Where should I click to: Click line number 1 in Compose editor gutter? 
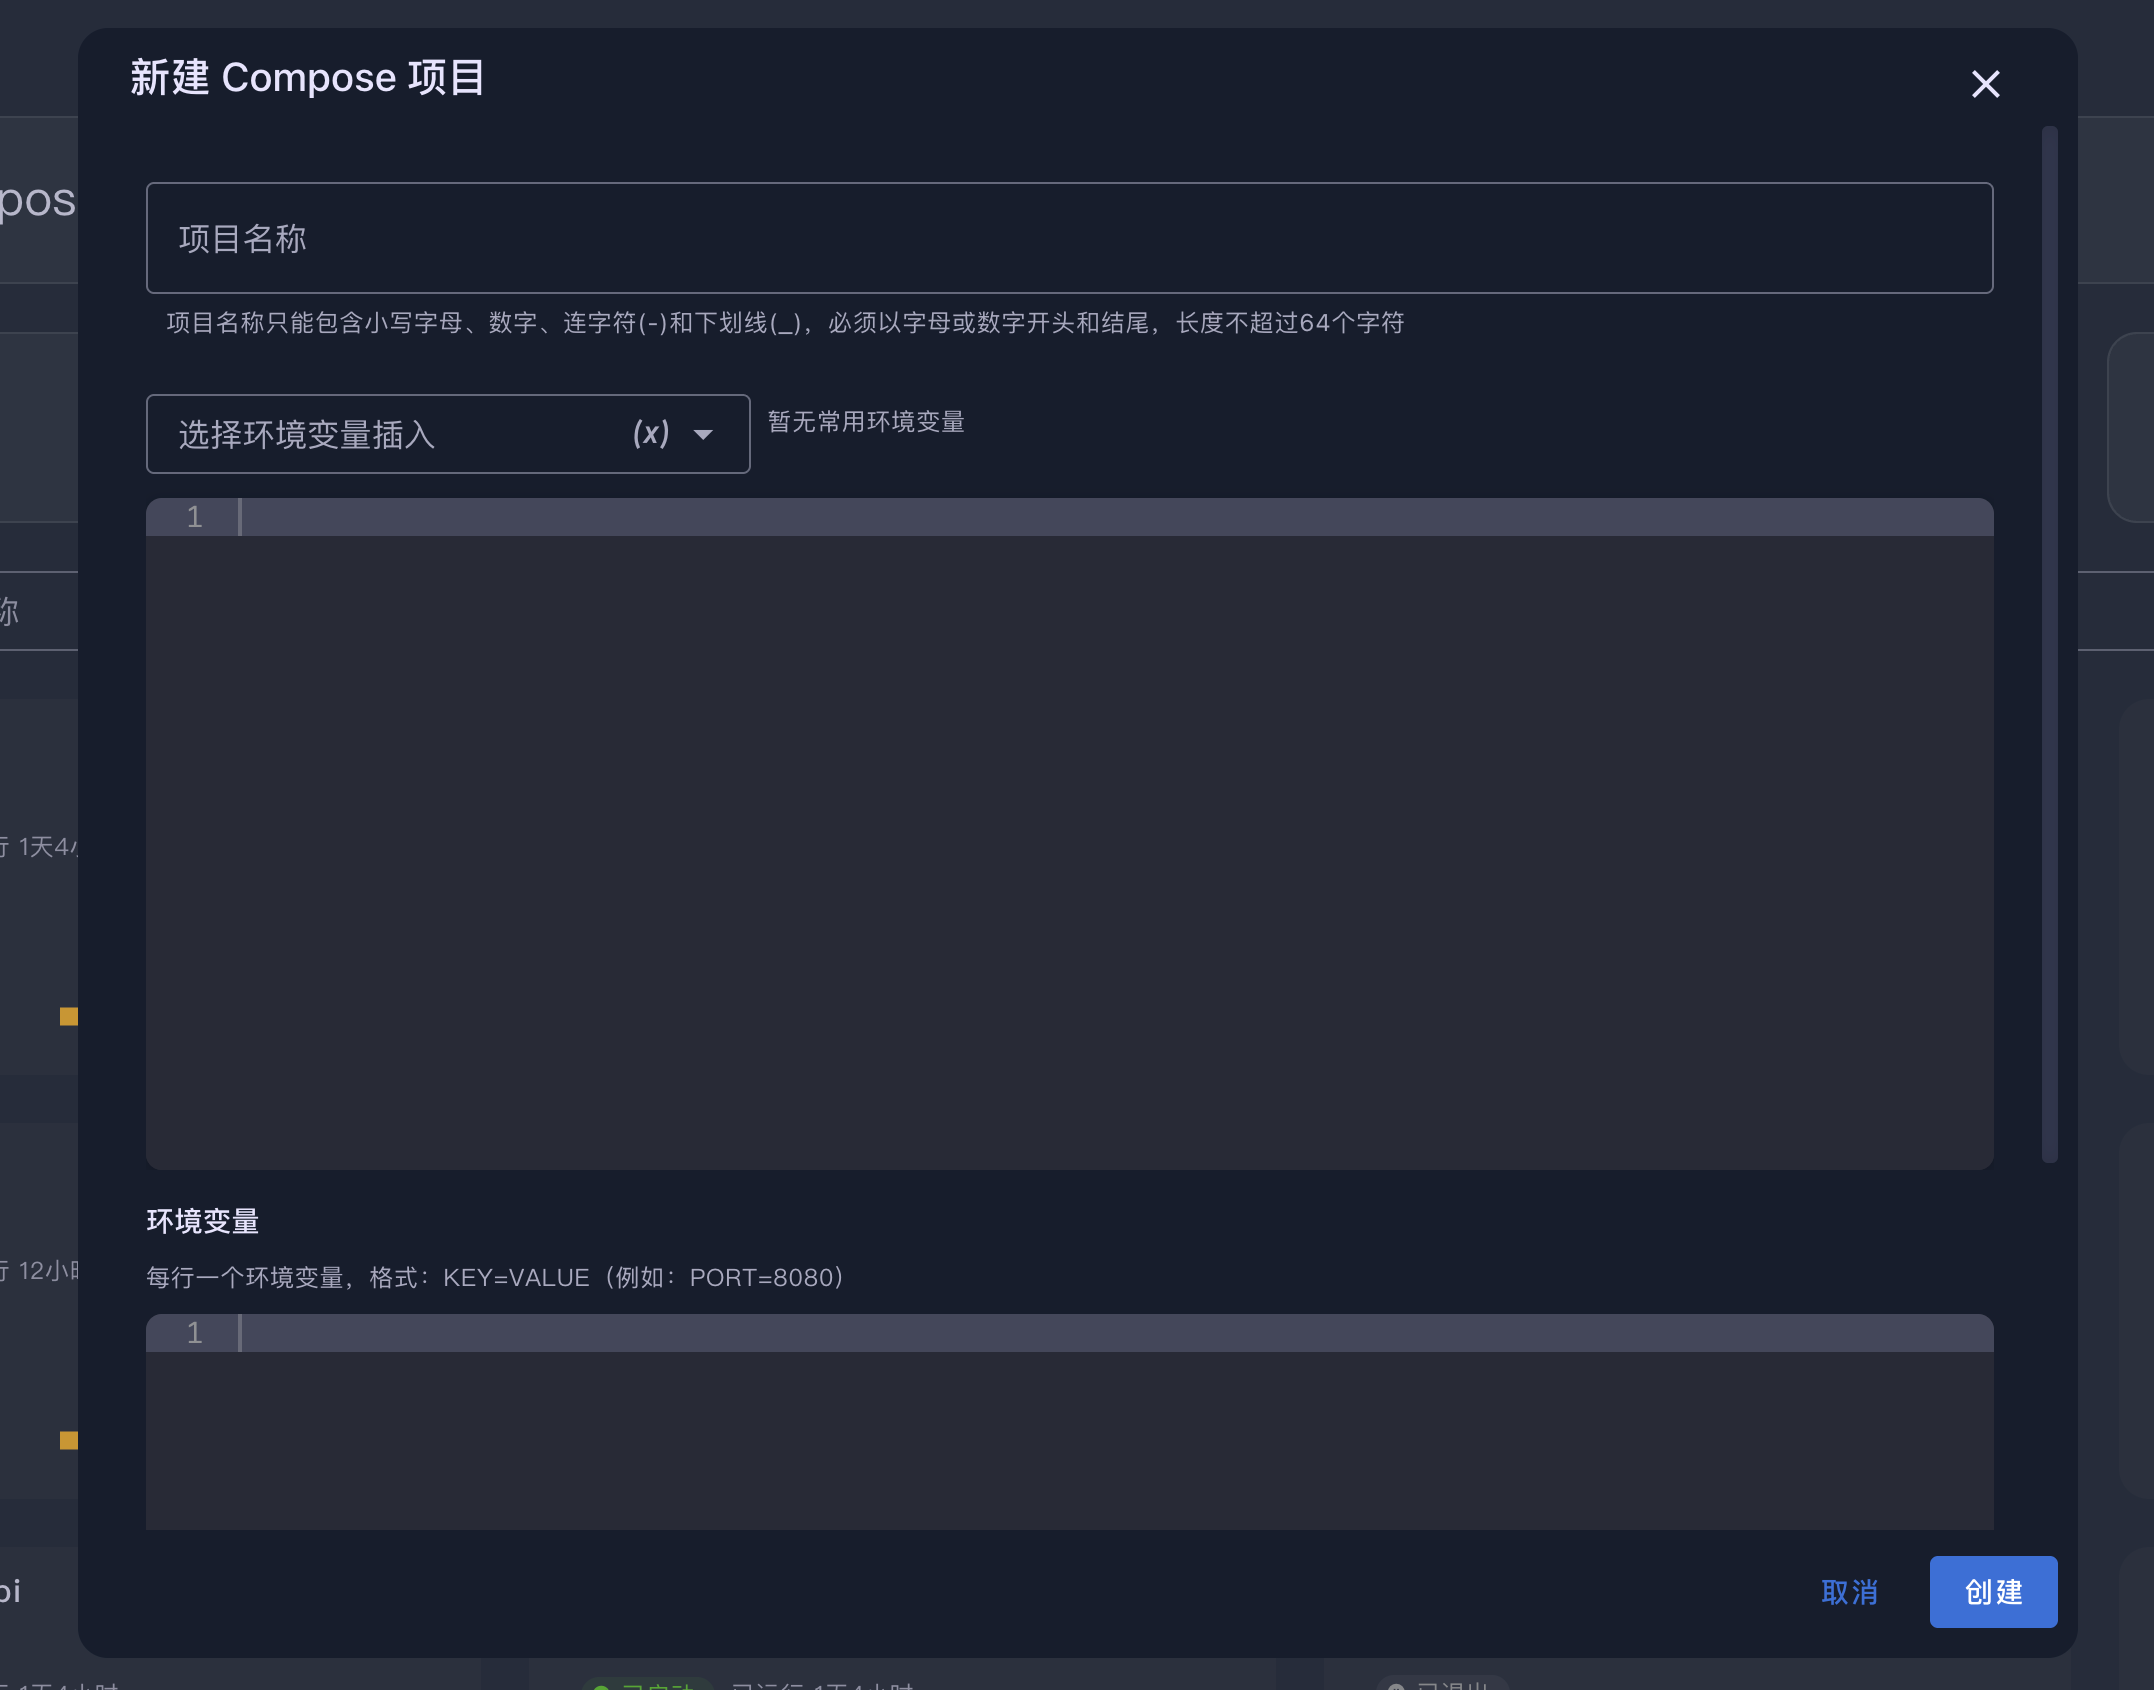[195, 517]
